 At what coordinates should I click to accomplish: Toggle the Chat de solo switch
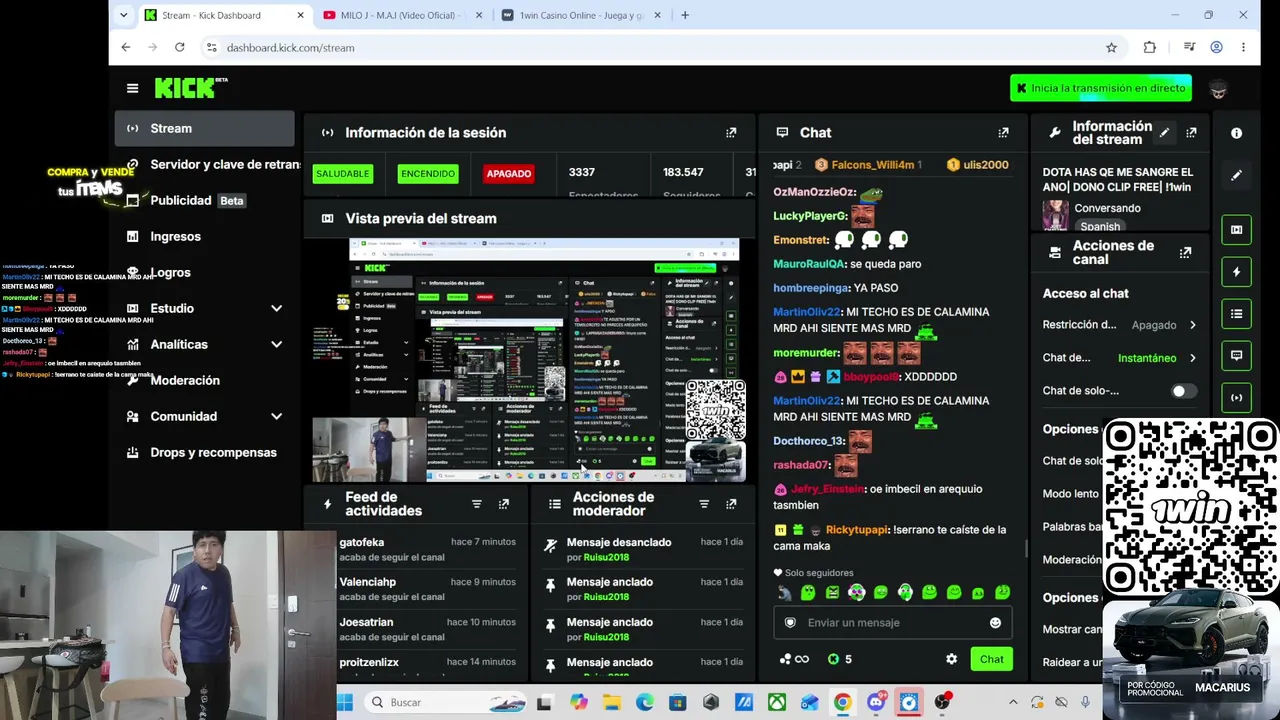point(1183,391)
